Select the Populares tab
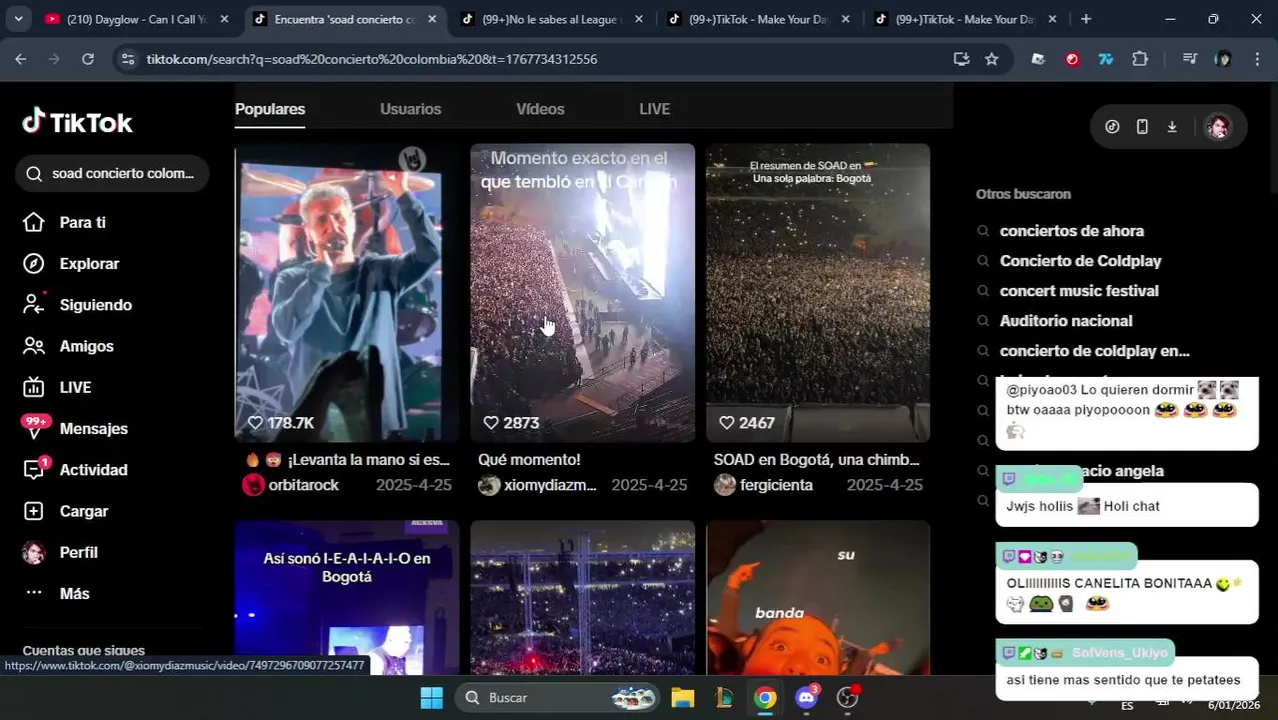 [270, 109]
